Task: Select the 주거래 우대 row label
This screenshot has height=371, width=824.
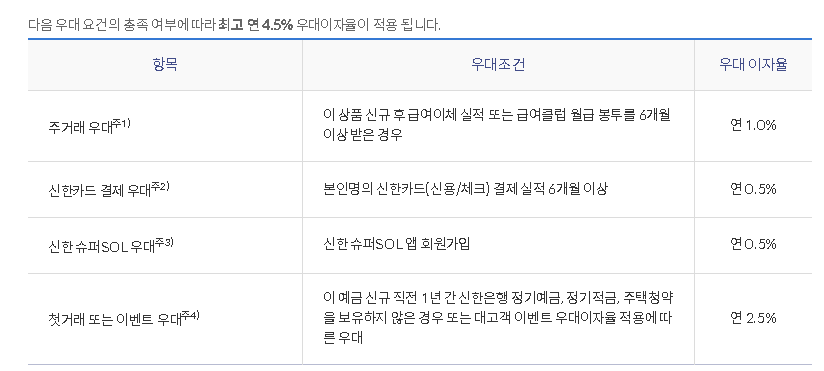Action: [81, 128]
